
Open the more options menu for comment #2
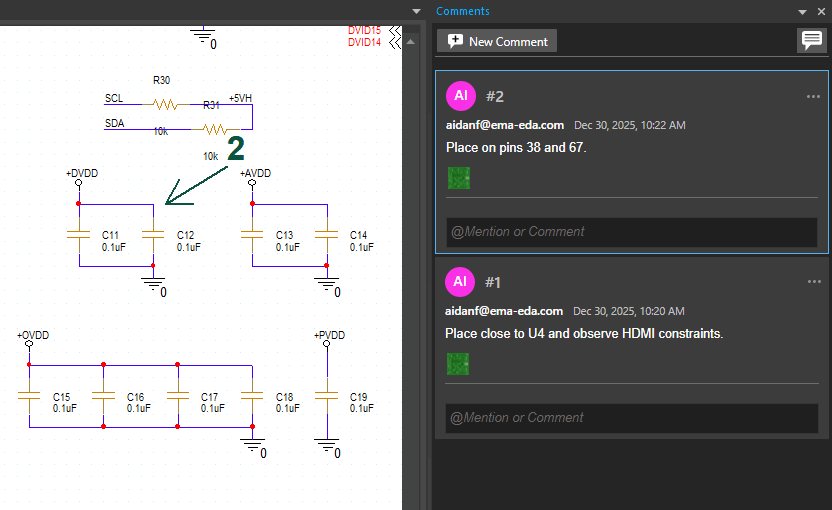pyautogui.click(x=813, y=96)
